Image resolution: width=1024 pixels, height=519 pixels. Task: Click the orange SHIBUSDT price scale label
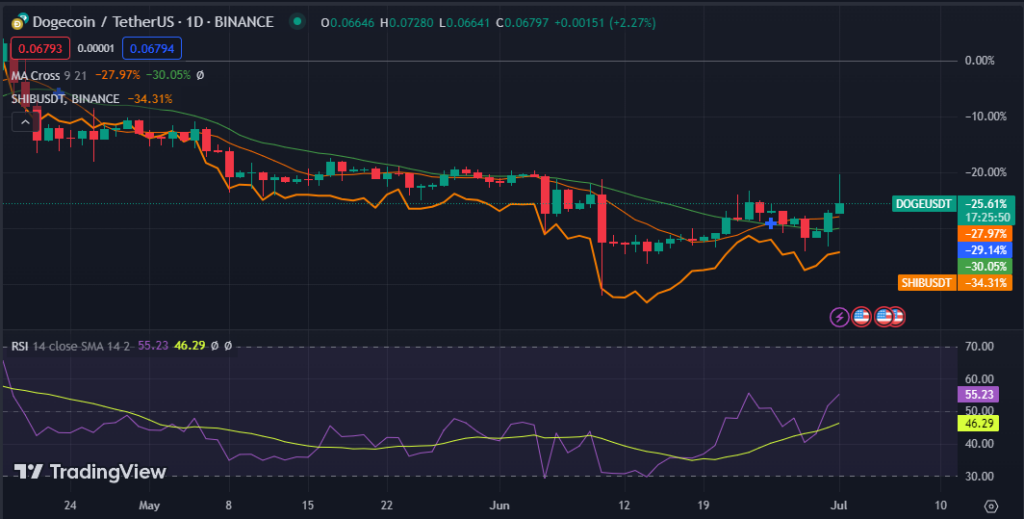pyautogui.click(x=927, y=283)
